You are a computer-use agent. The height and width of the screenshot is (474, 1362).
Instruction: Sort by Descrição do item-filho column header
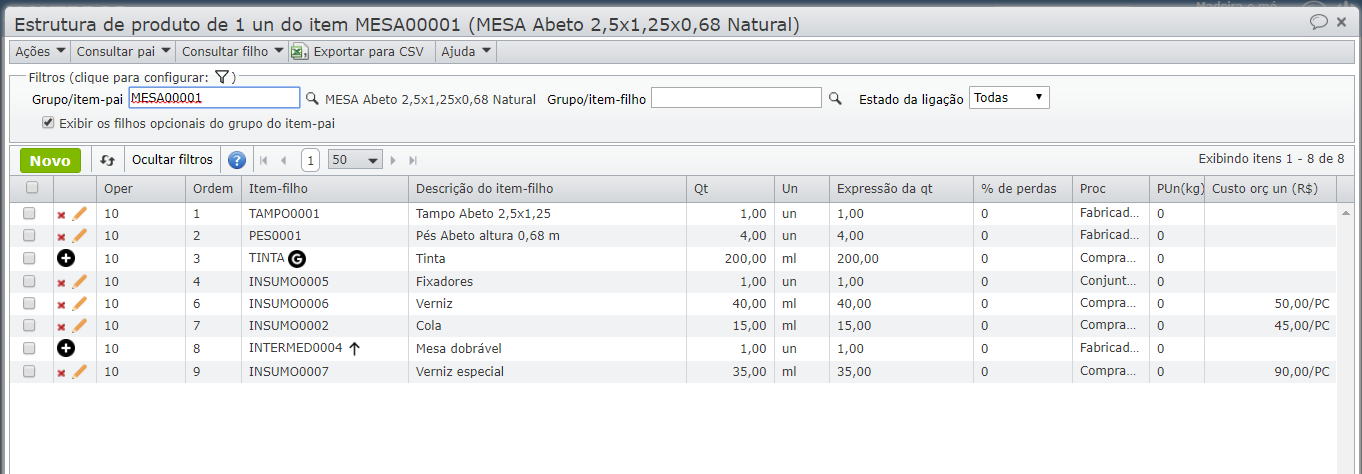548,188
